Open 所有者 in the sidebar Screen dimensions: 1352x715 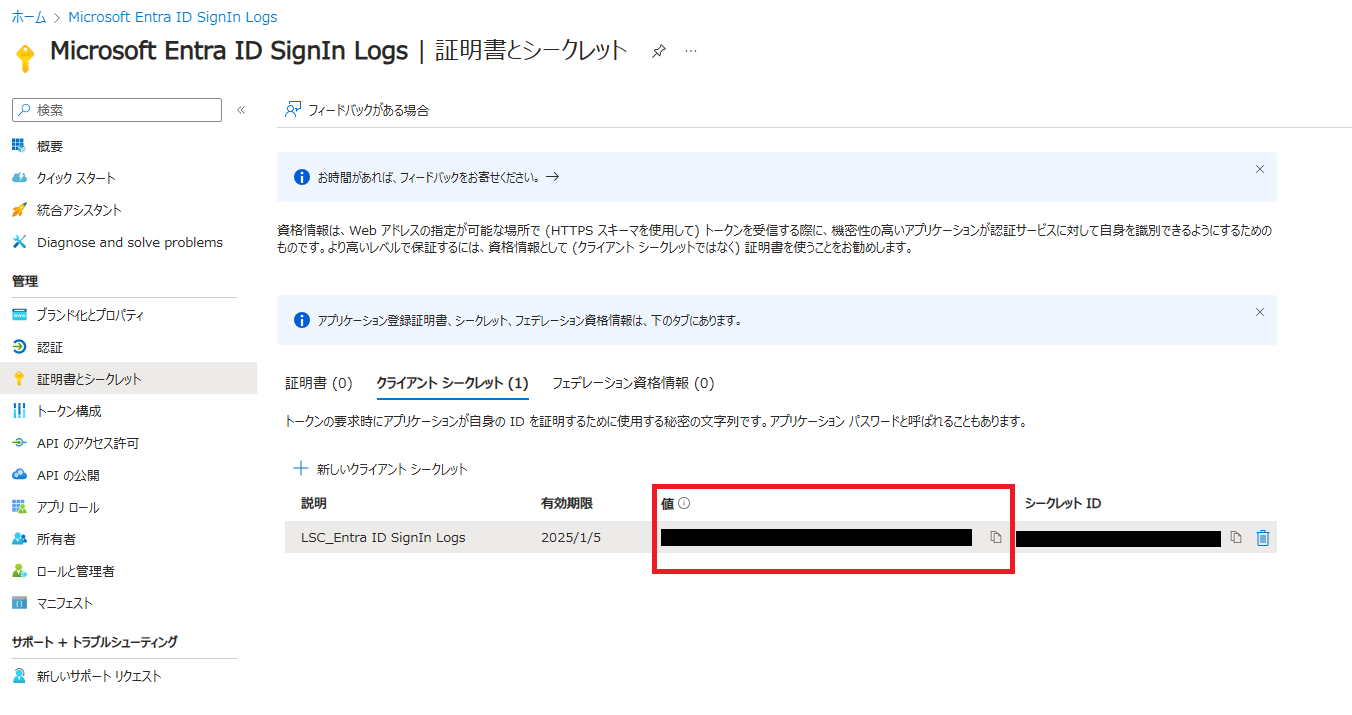56,539
